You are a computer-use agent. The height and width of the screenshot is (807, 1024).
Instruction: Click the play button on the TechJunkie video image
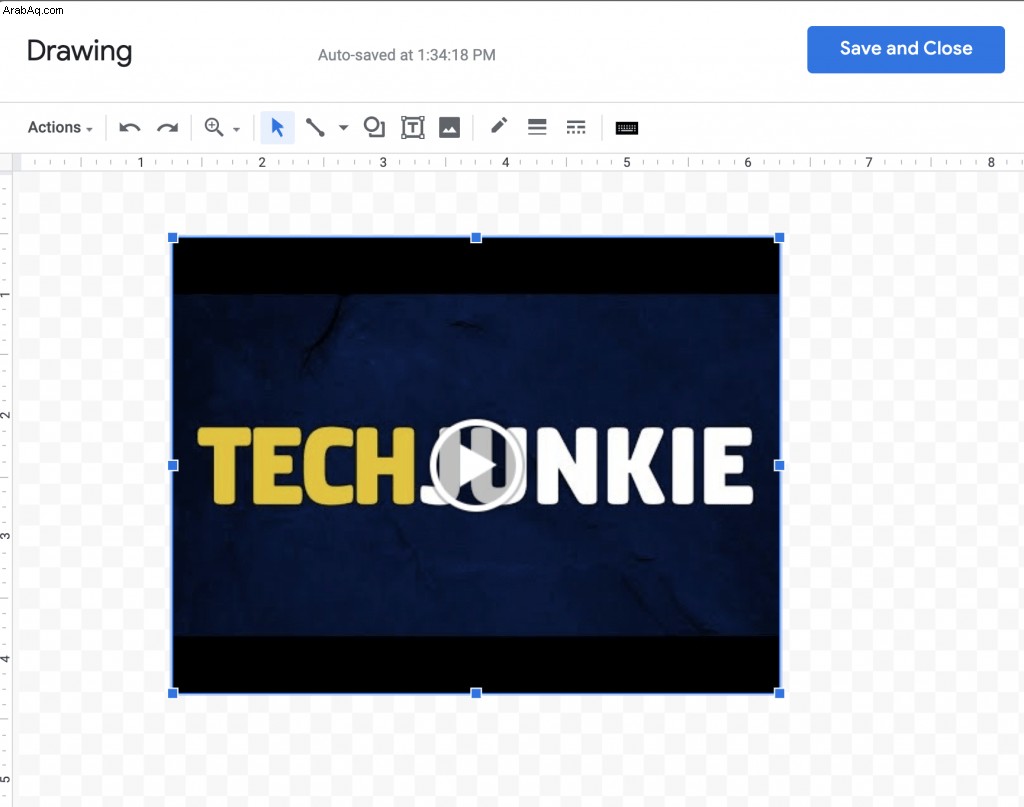point(476,465)
